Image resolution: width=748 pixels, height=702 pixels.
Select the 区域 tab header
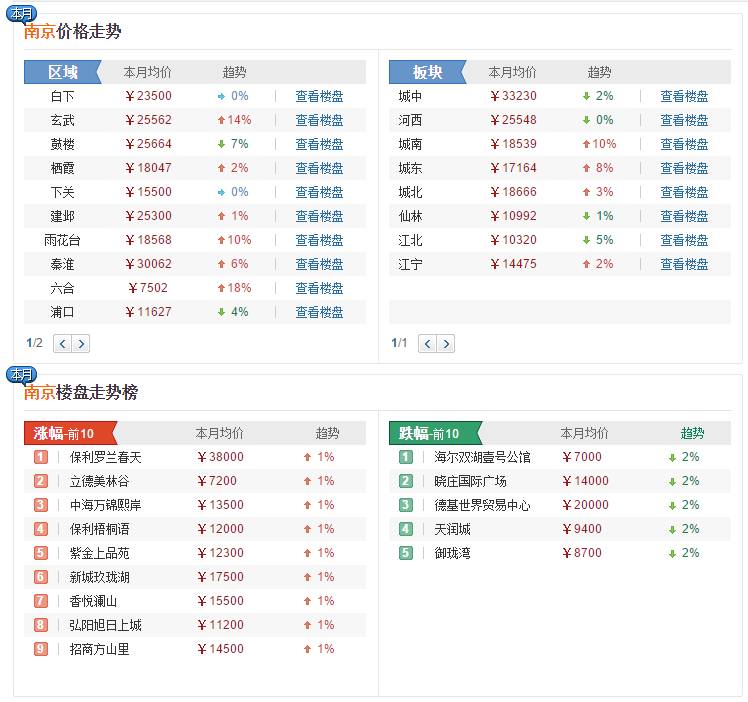click(x=62, y=72)
